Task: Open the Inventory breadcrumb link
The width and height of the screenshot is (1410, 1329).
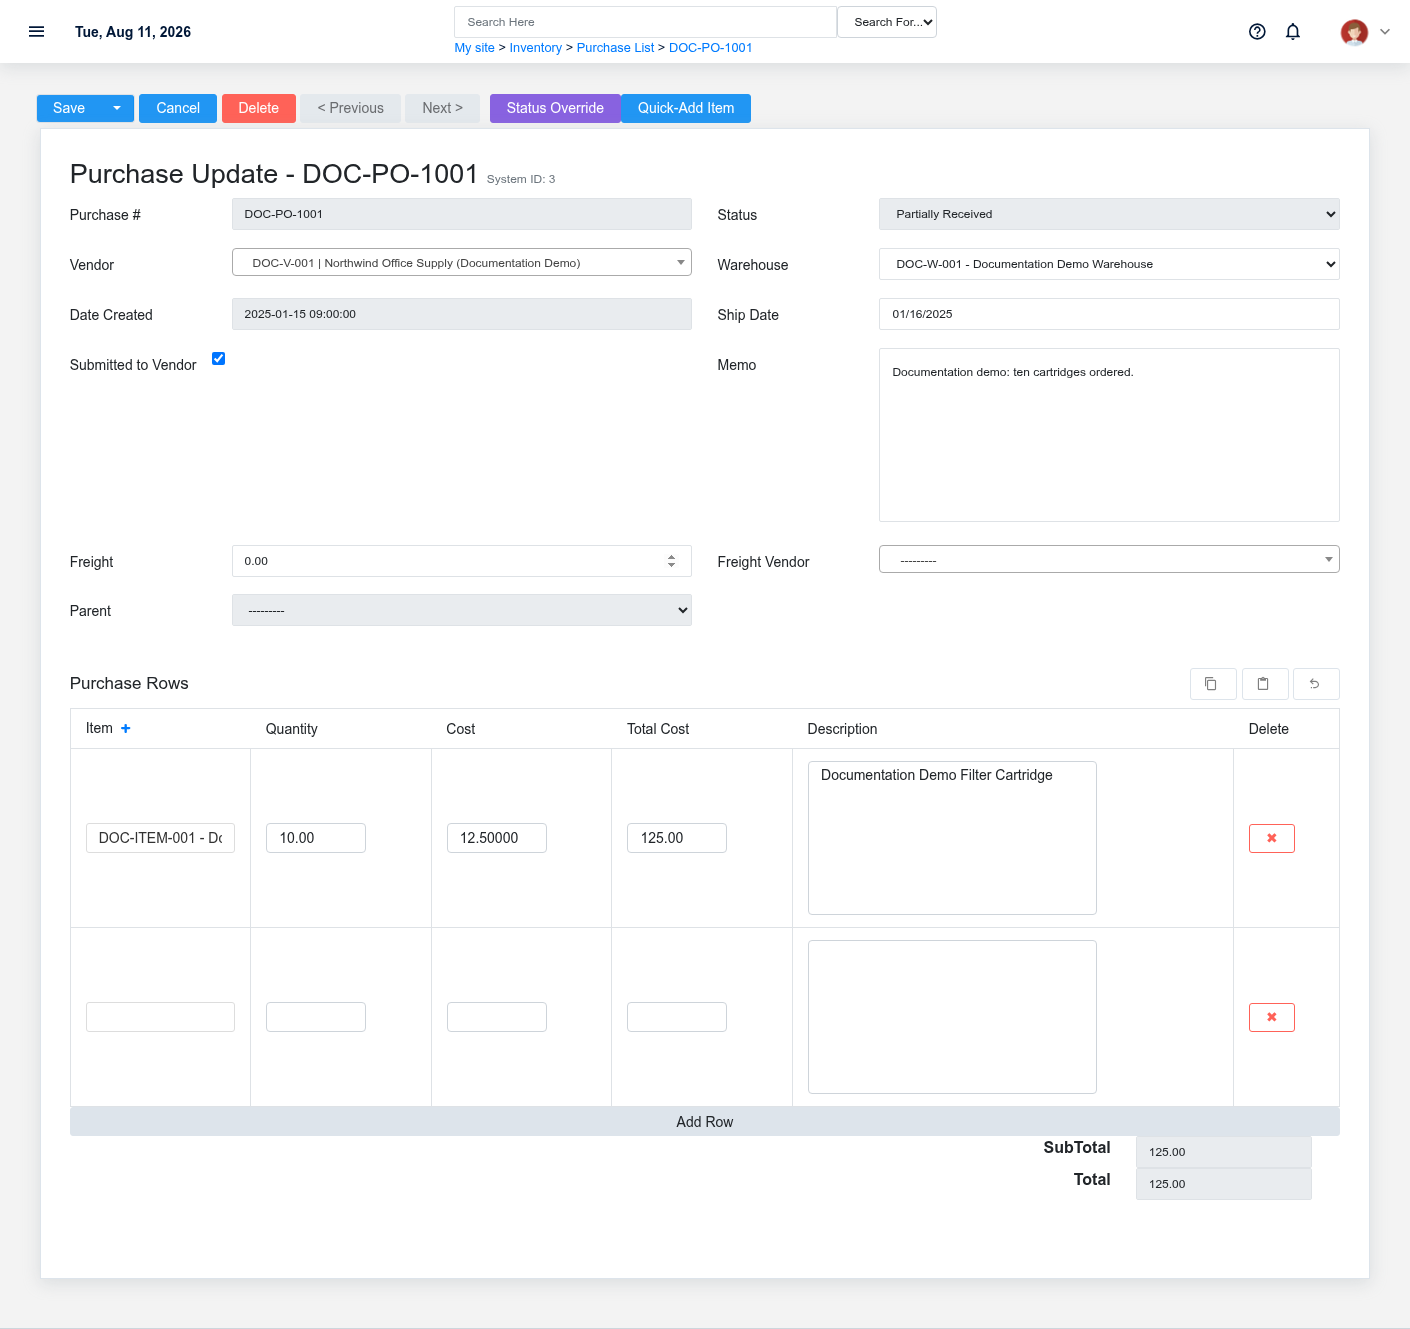Action: pos(536,48)
